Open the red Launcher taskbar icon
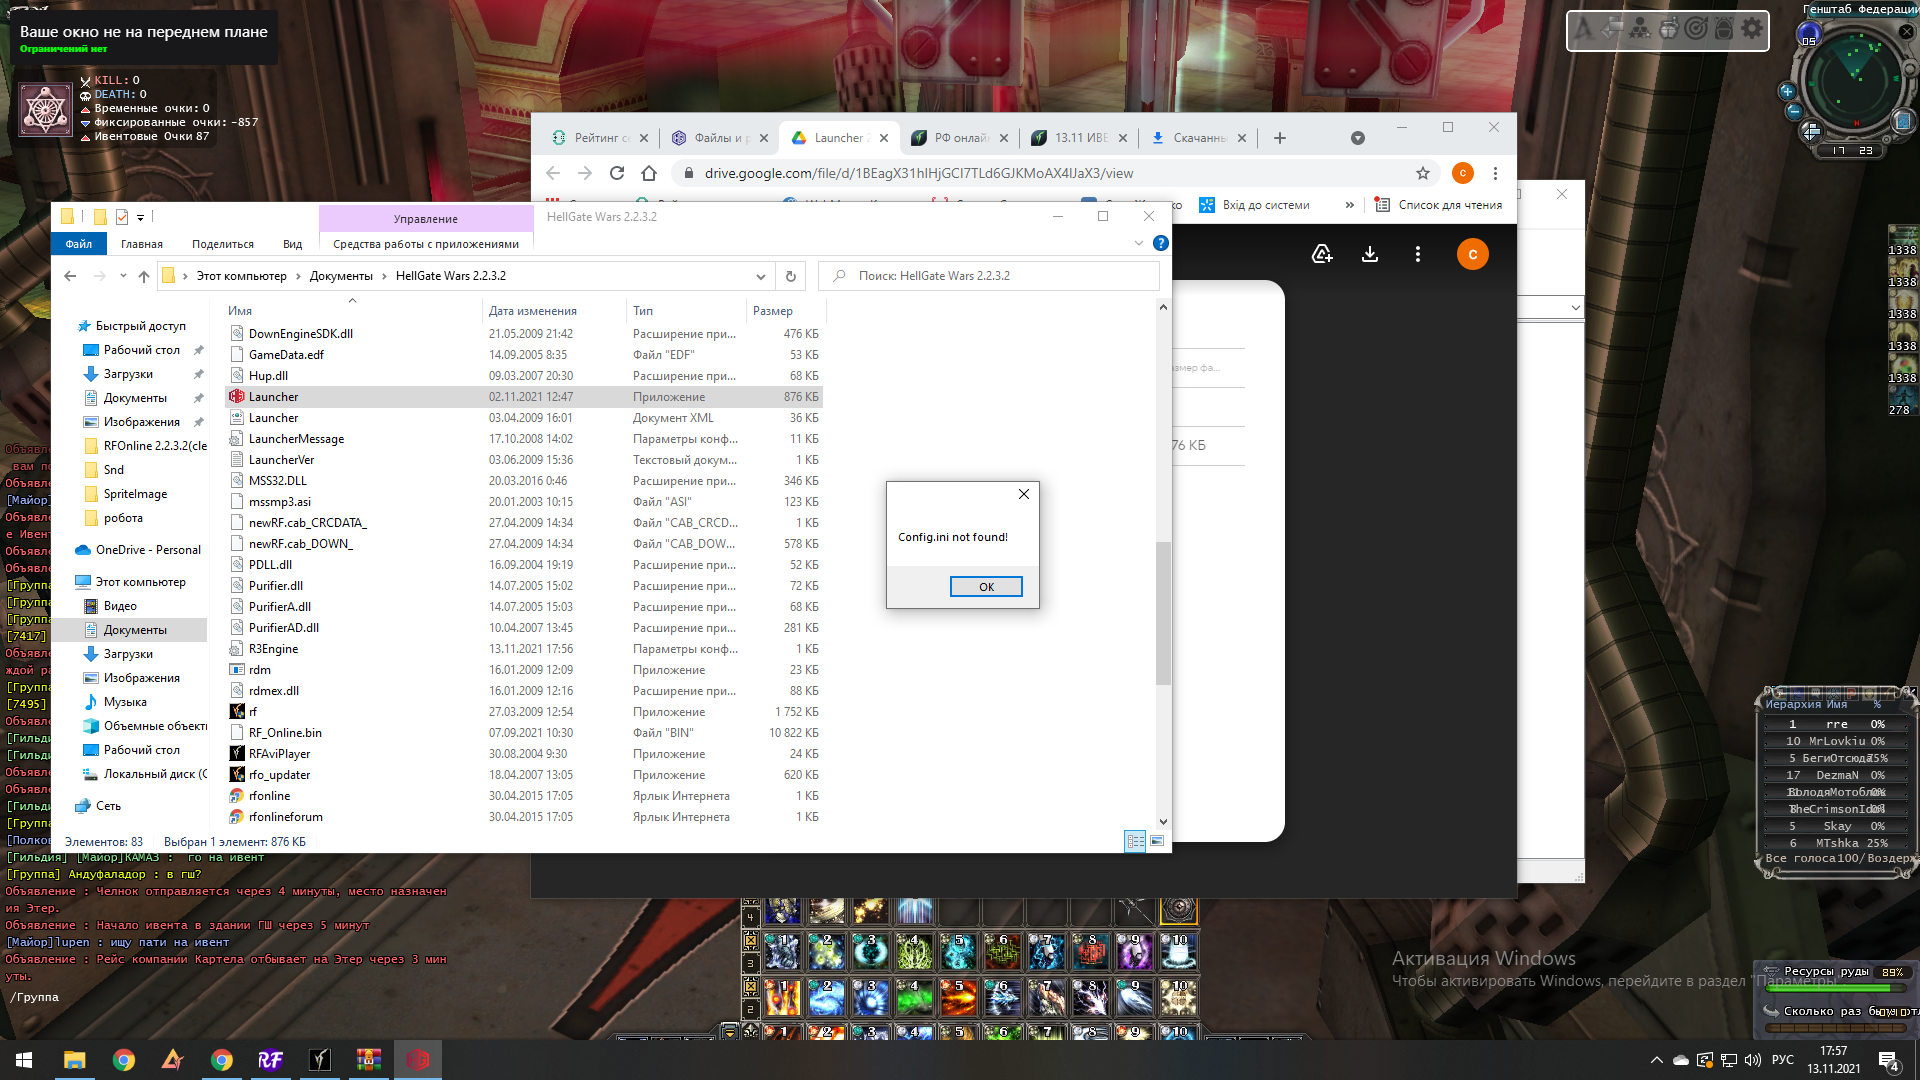1920x1080 pixels. point(418,1060)
